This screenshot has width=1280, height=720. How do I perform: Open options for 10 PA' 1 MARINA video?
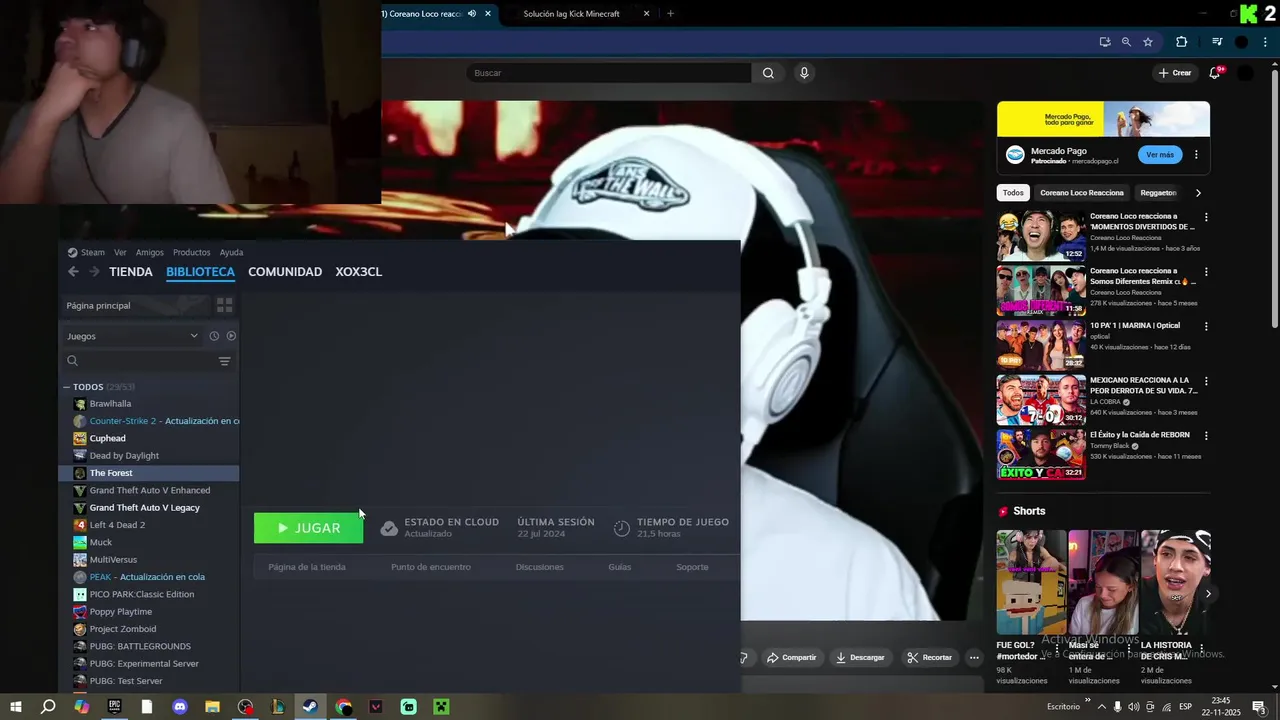[x=1206, y=326]
